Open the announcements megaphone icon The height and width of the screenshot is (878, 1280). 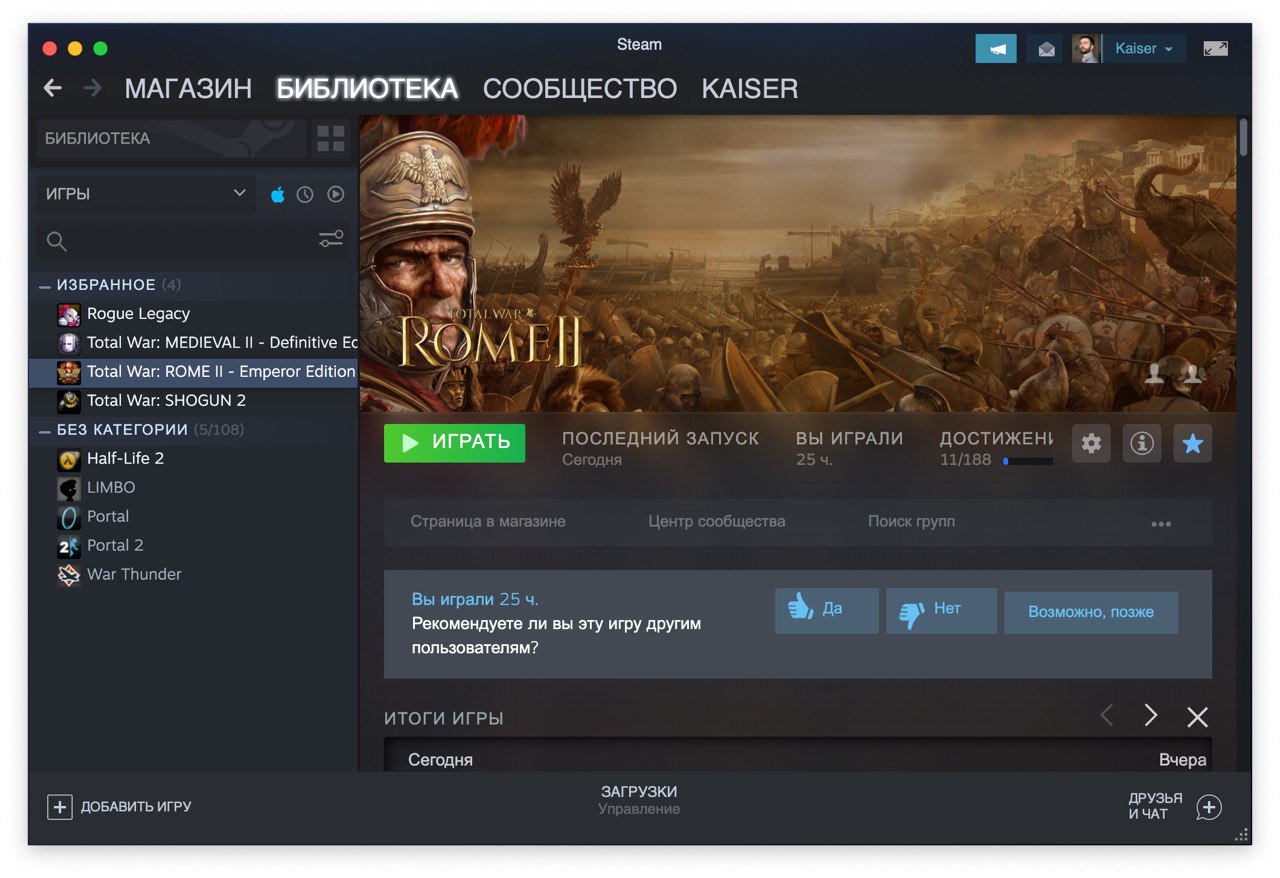coord(996,49)
